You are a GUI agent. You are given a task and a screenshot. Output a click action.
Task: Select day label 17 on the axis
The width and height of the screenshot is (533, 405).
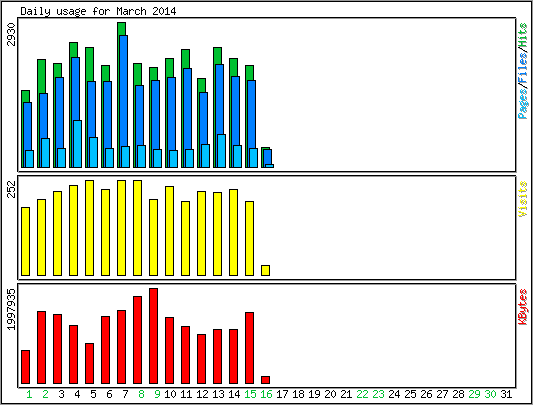tap(282, 394)
